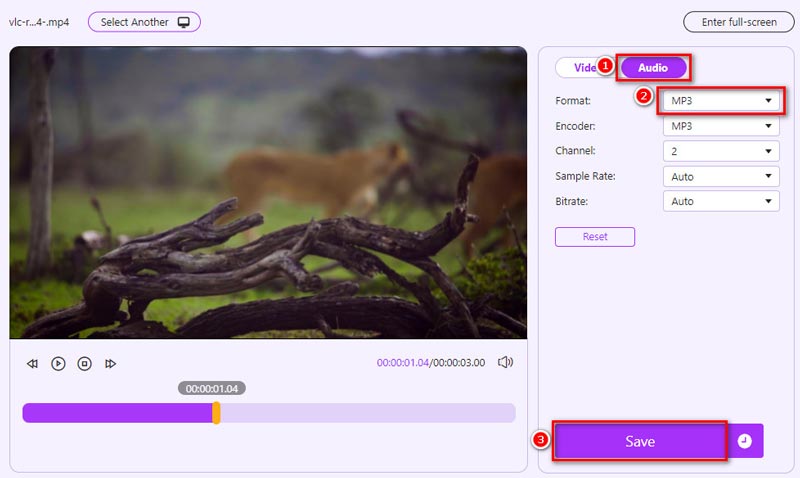Viewport: 800px width, 478px height.
Task: Click the unplayed portion of the timeline
Action: tap(367, 413)
